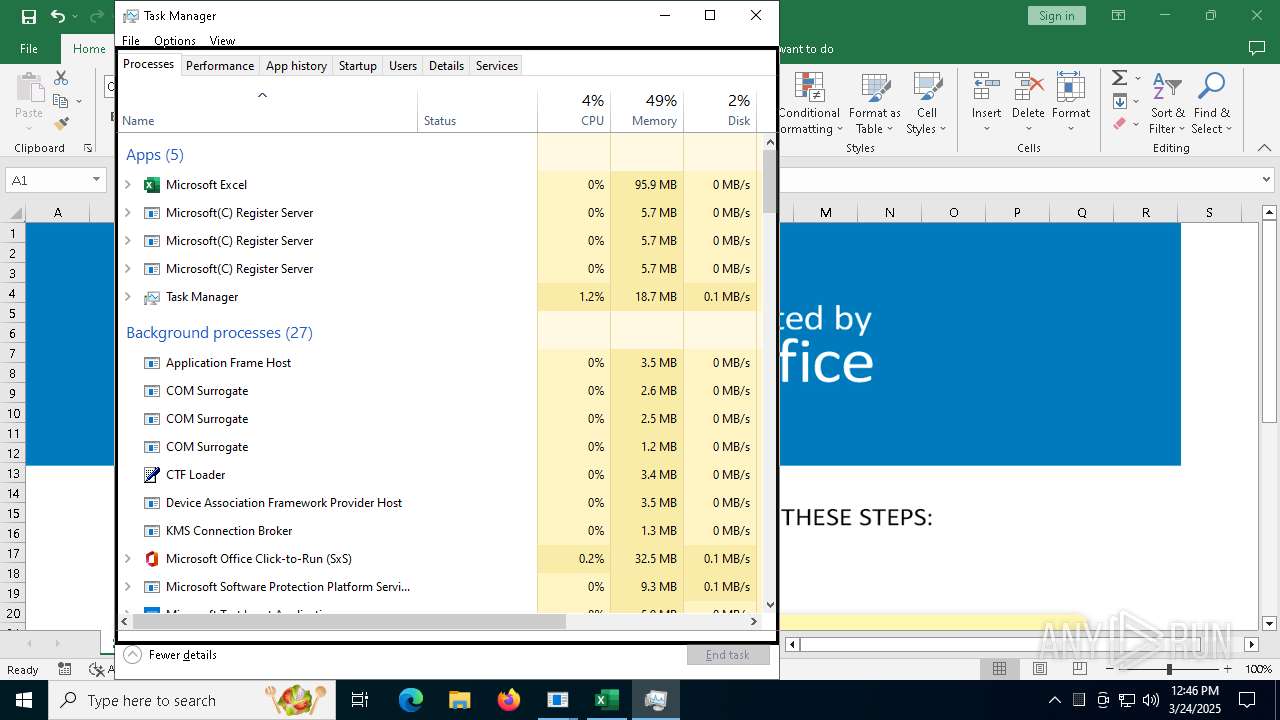This screenshot has height=720, width=1280.
Task: Collapse the Excel ribbon
Action: [x=1266, y=148]
